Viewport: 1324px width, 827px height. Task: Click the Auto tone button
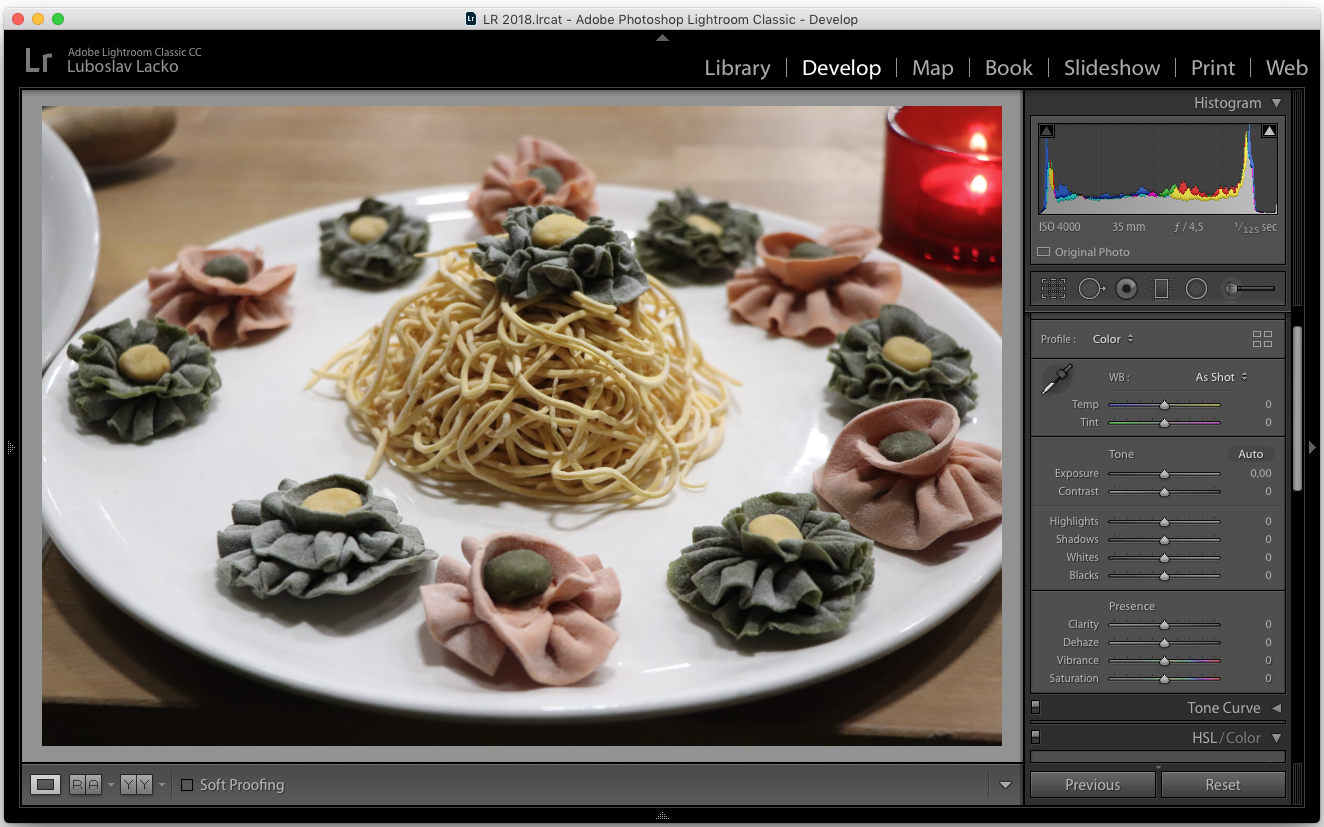click(x=1250, y=454)
